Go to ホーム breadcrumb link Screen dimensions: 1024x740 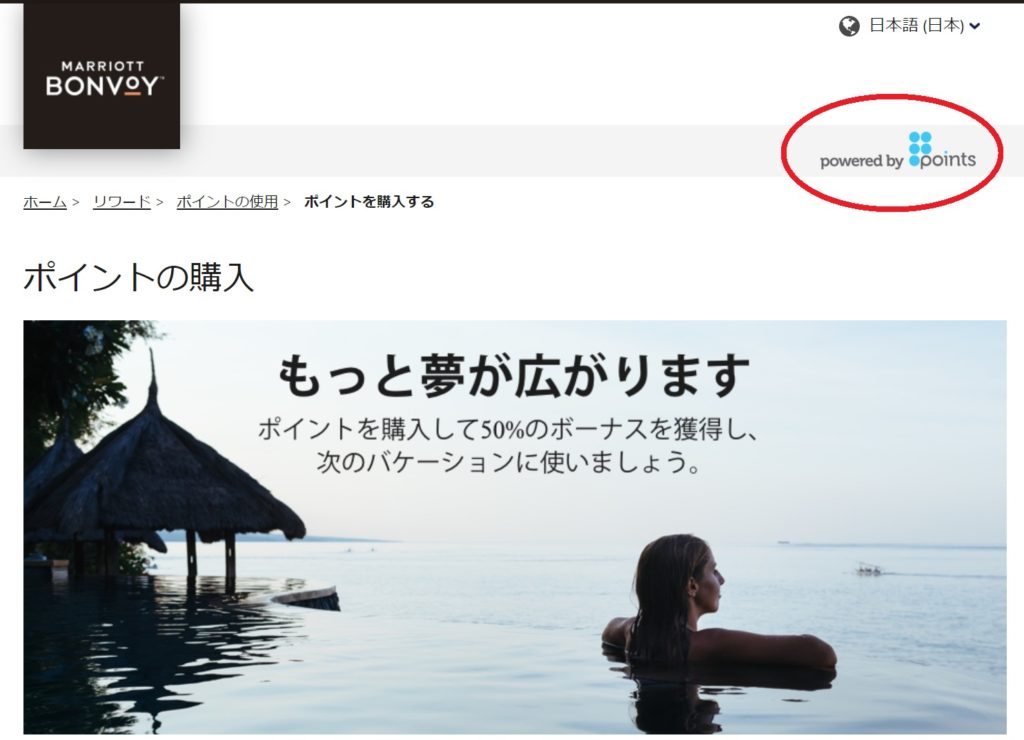tap(45, 202)
